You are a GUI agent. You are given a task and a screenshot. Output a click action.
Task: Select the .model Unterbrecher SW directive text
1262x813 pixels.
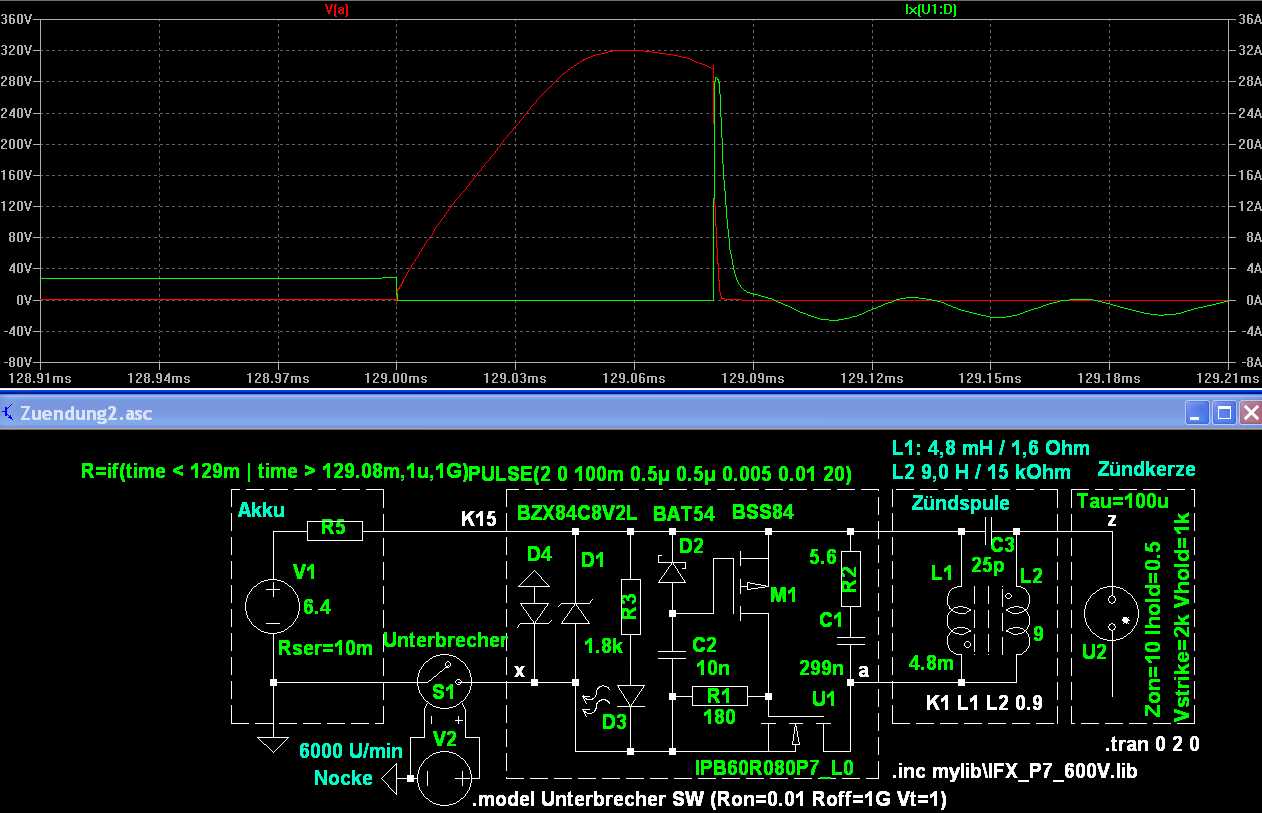point(709,799)
